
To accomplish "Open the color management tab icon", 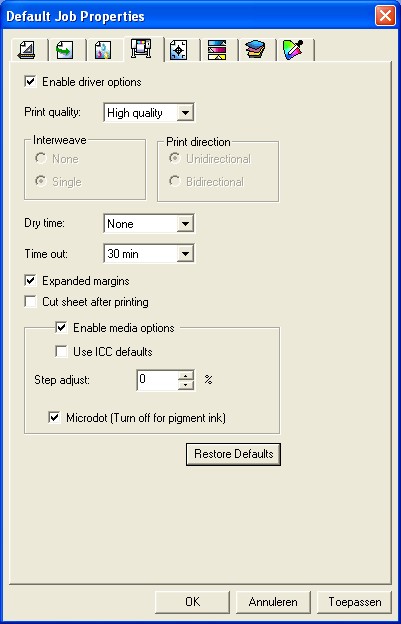I will pyautogui.click(x=103, y=51).
